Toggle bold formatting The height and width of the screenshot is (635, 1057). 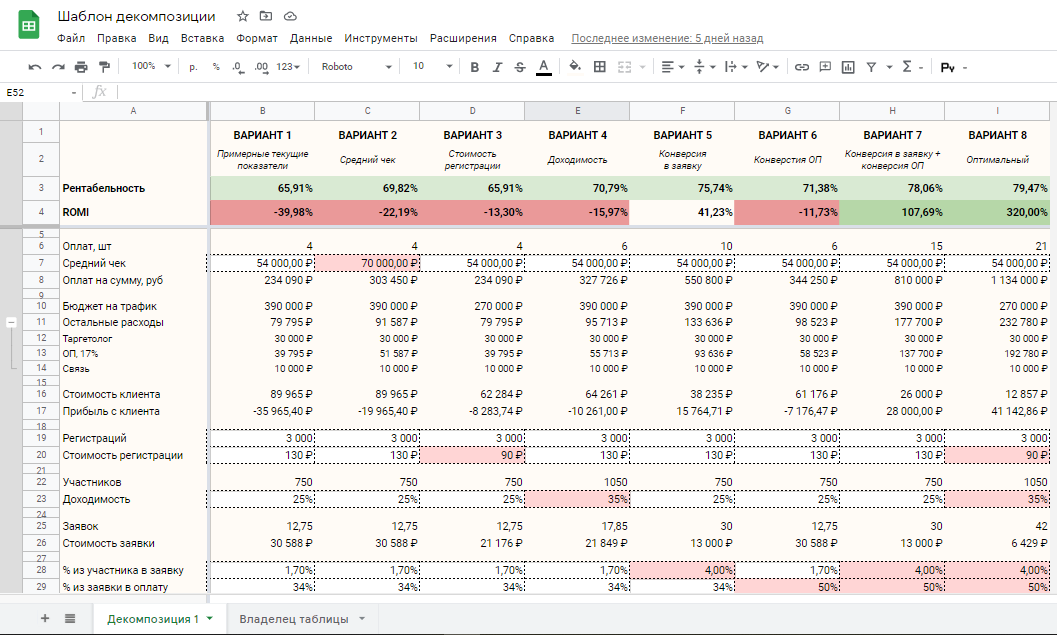pyautogui.click(x=475, y=67)
